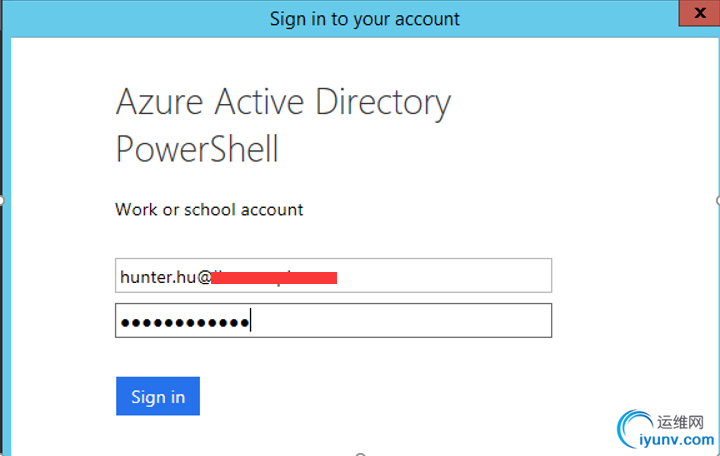Viewport: 720px width, 456px height.
Task: Click the PowerShell heading line
Action: coord(197,149)
